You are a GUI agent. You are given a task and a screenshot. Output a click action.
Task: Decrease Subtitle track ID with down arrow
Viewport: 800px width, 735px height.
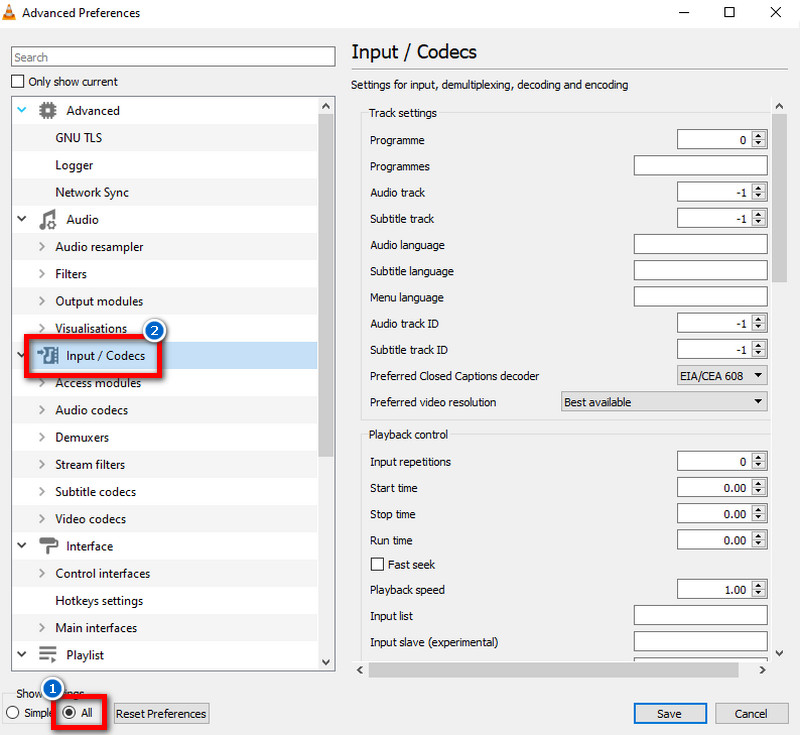click(759, 354)
